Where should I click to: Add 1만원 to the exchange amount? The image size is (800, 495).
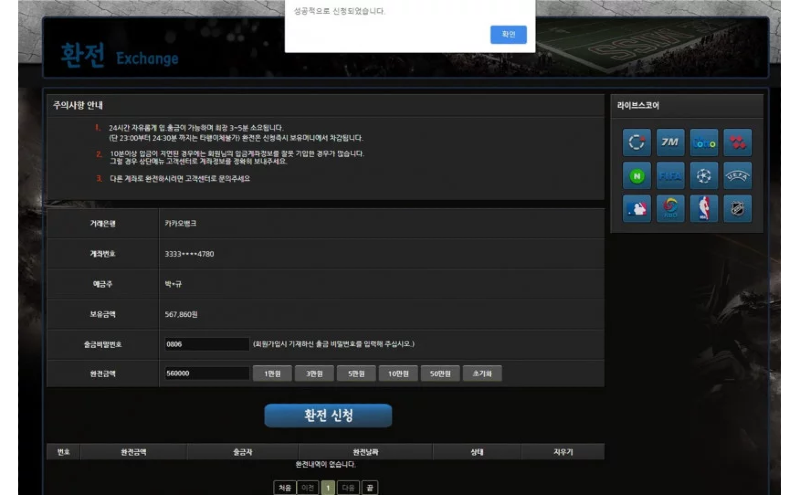(272, 373)
